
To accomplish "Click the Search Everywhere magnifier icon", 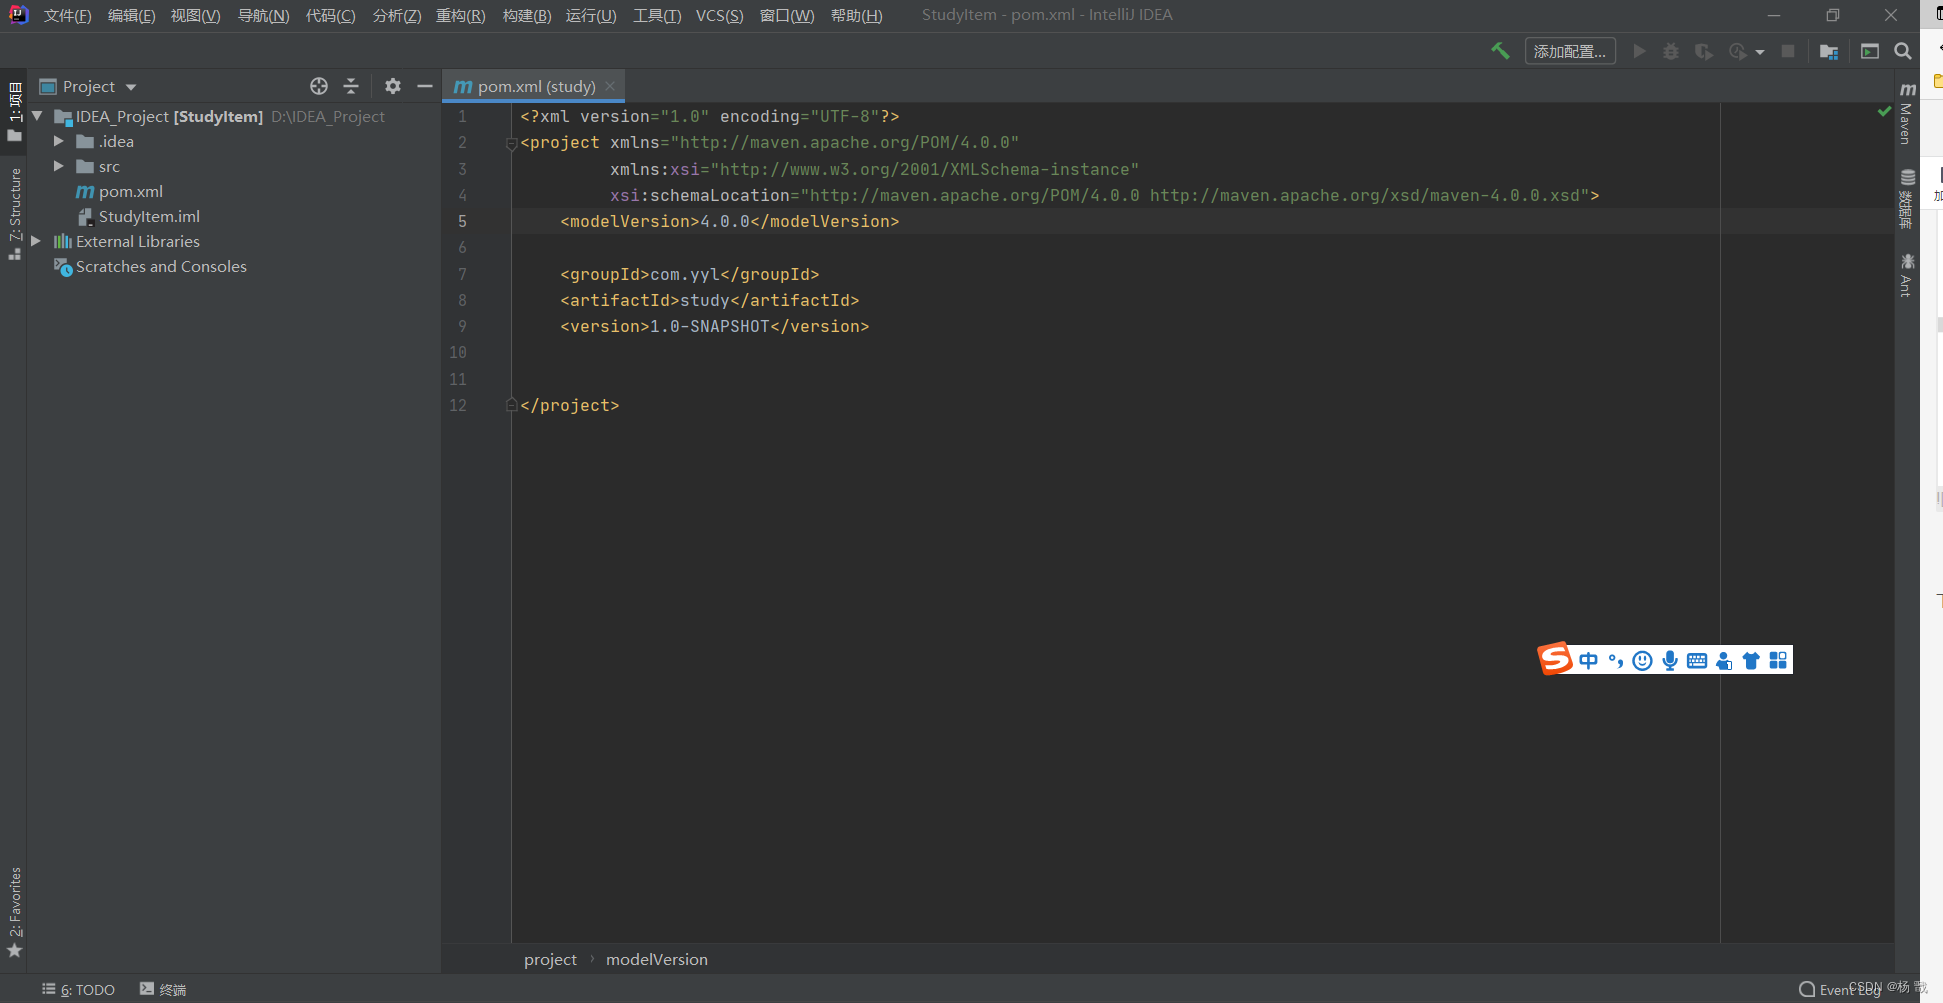I will (1903, 51).
